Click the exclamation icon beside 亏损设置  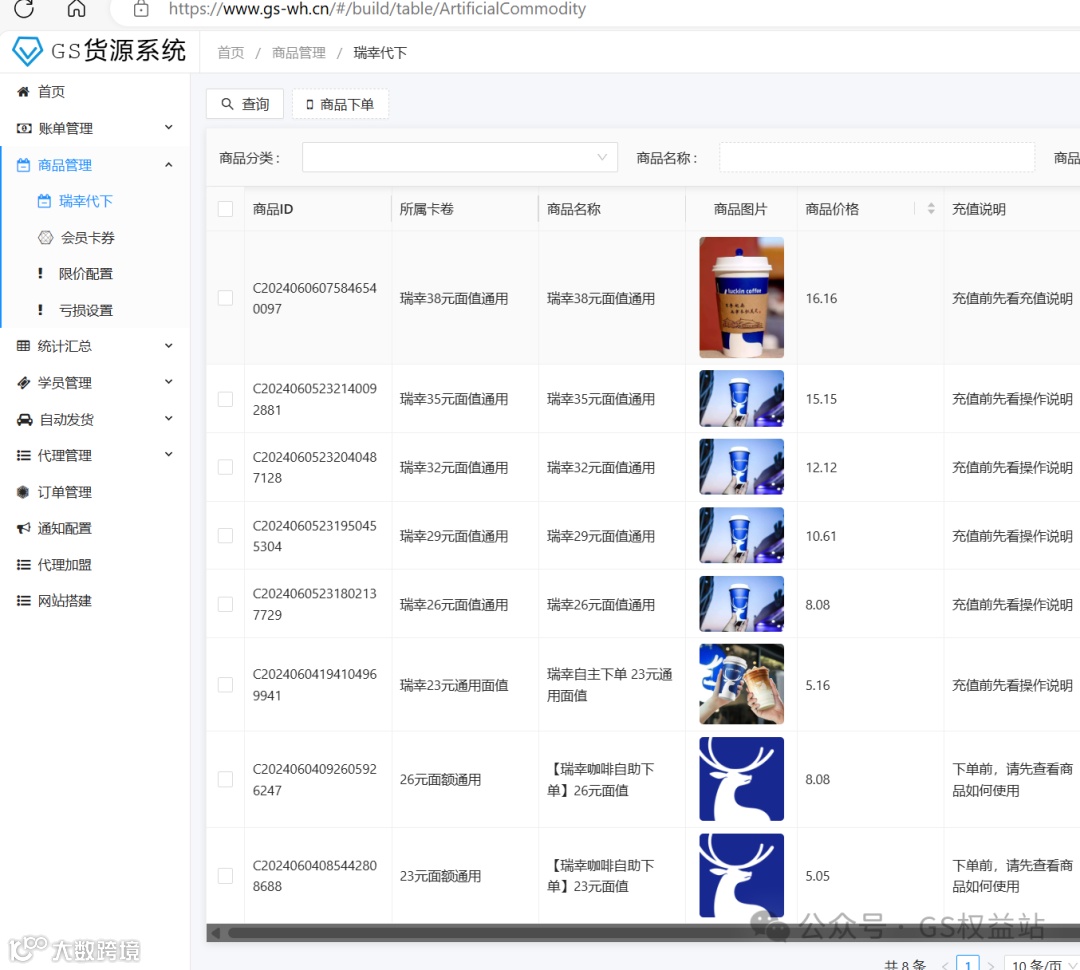[40, 310]
